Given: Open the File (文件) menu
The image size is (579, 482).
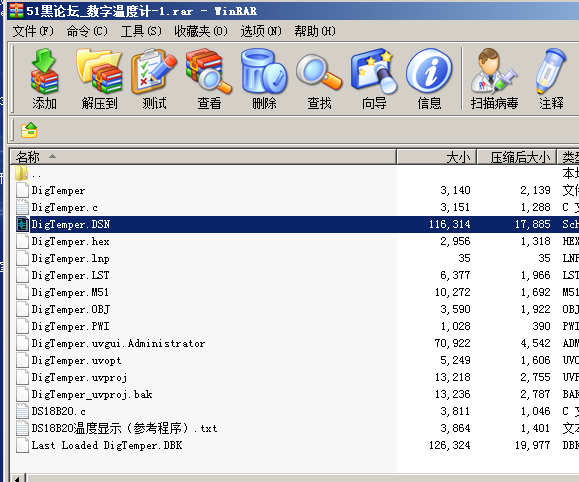Looking at the screenshot, I should (33, 31).
